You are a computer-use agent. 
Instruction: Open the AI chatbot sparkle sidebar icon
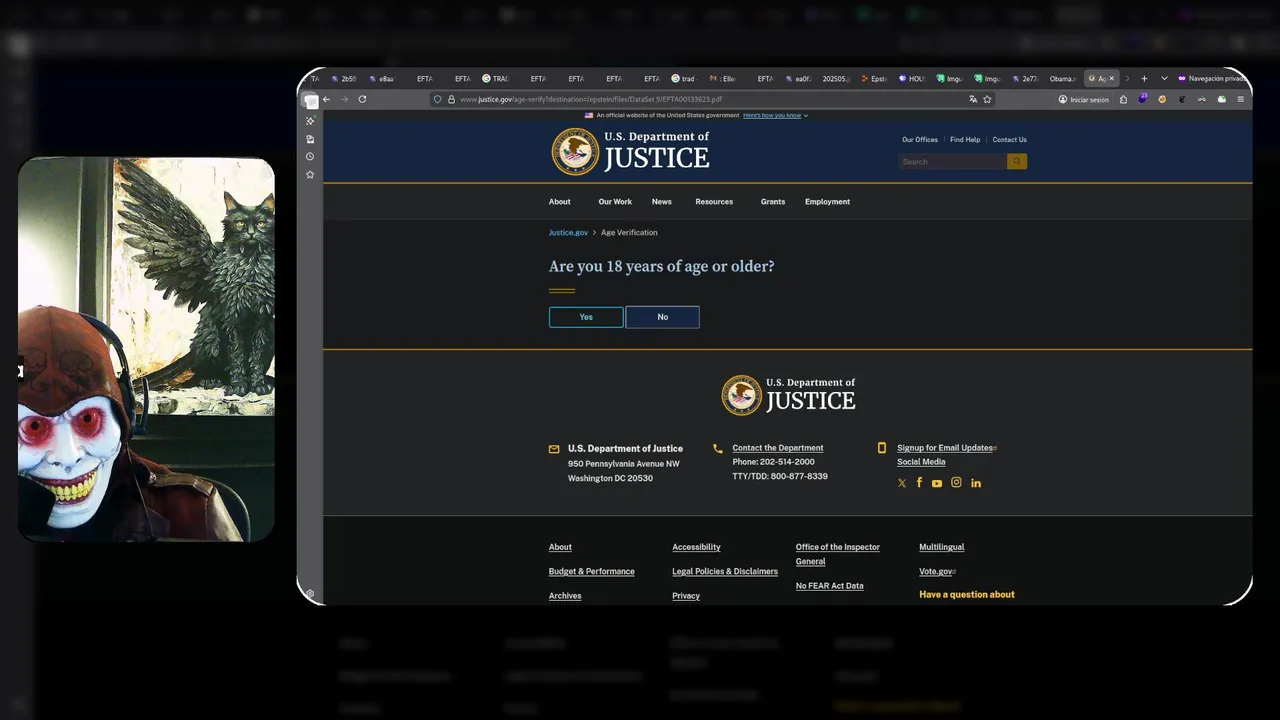(x=310, y=121)
